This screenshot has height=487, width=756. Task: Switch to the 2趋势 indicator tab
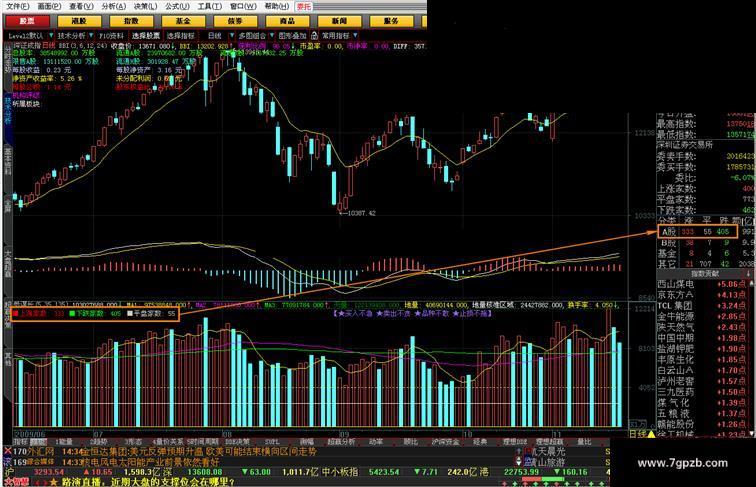coord(98,442)
